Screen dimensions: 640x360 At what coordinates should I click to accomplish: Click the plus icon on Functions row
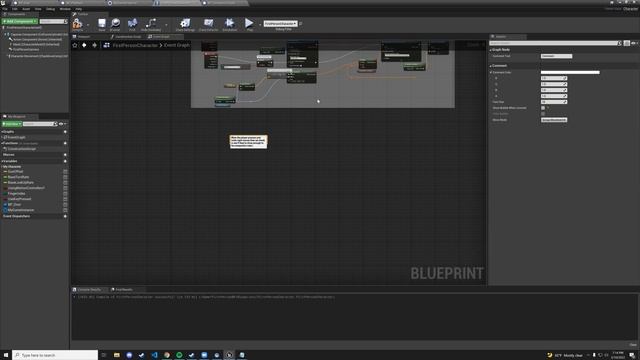tap(65, 143)
